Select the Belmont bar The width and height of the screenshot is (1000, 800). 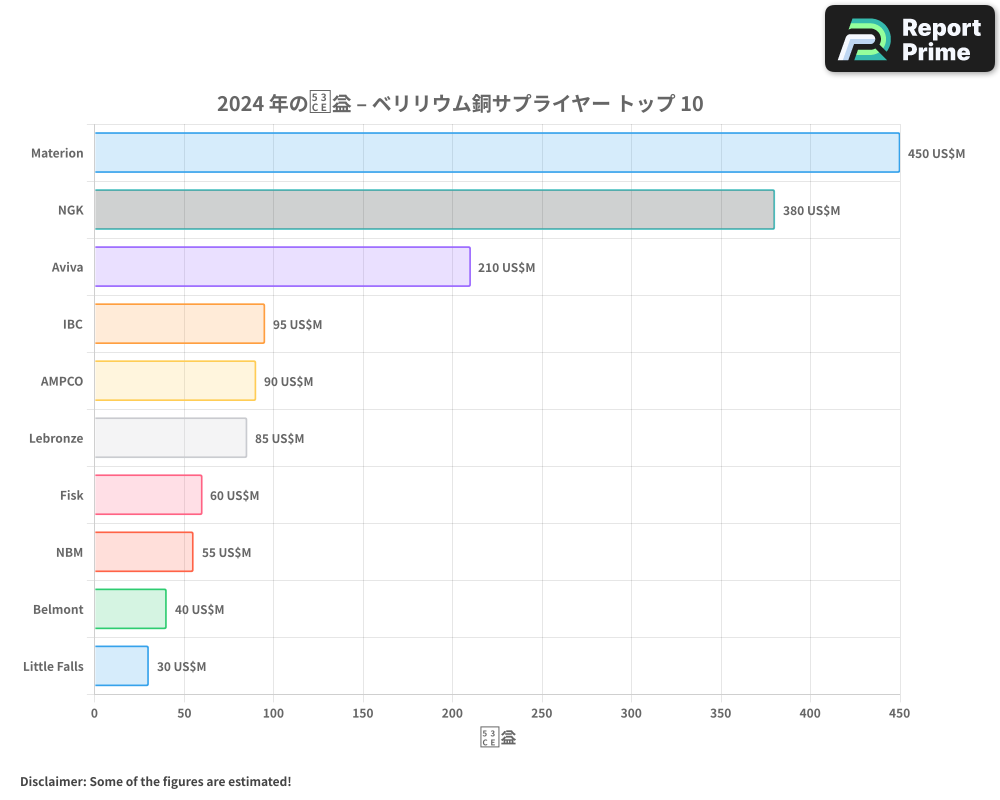click(x=129, y=609)
